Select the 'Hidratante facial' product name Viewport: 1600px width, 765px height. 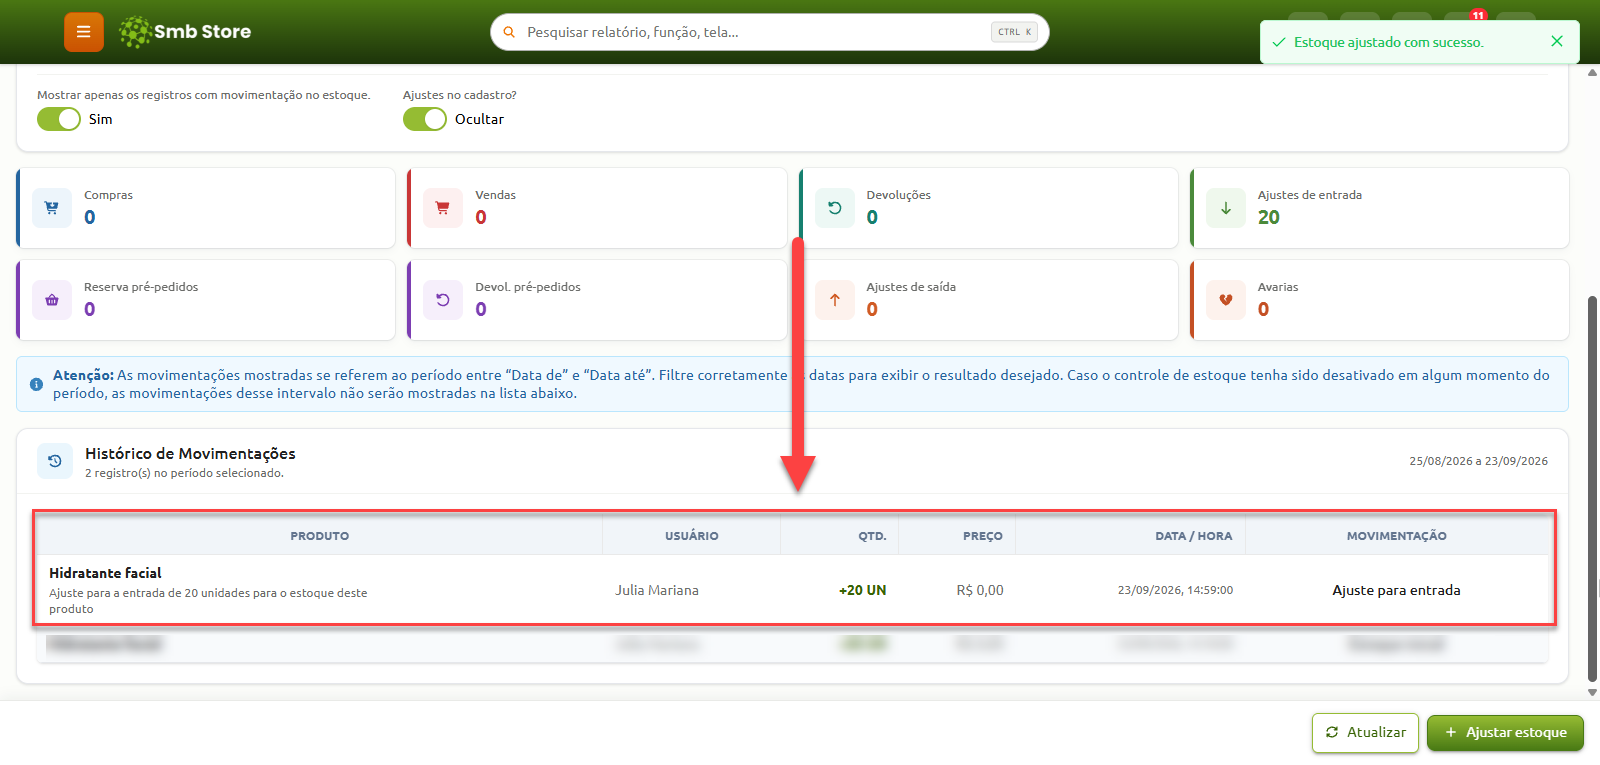[x=105, y=573]
